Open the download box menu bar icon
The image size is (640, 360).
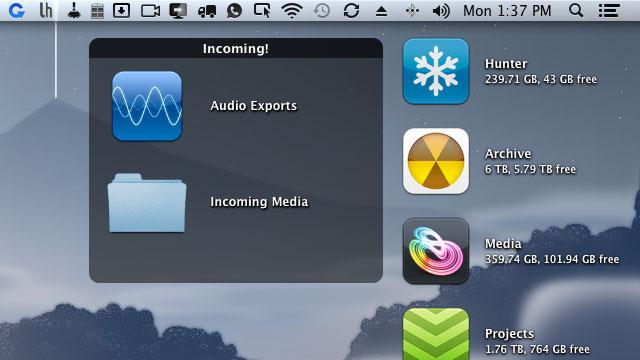pyautogui.click(x=121, y=11)
